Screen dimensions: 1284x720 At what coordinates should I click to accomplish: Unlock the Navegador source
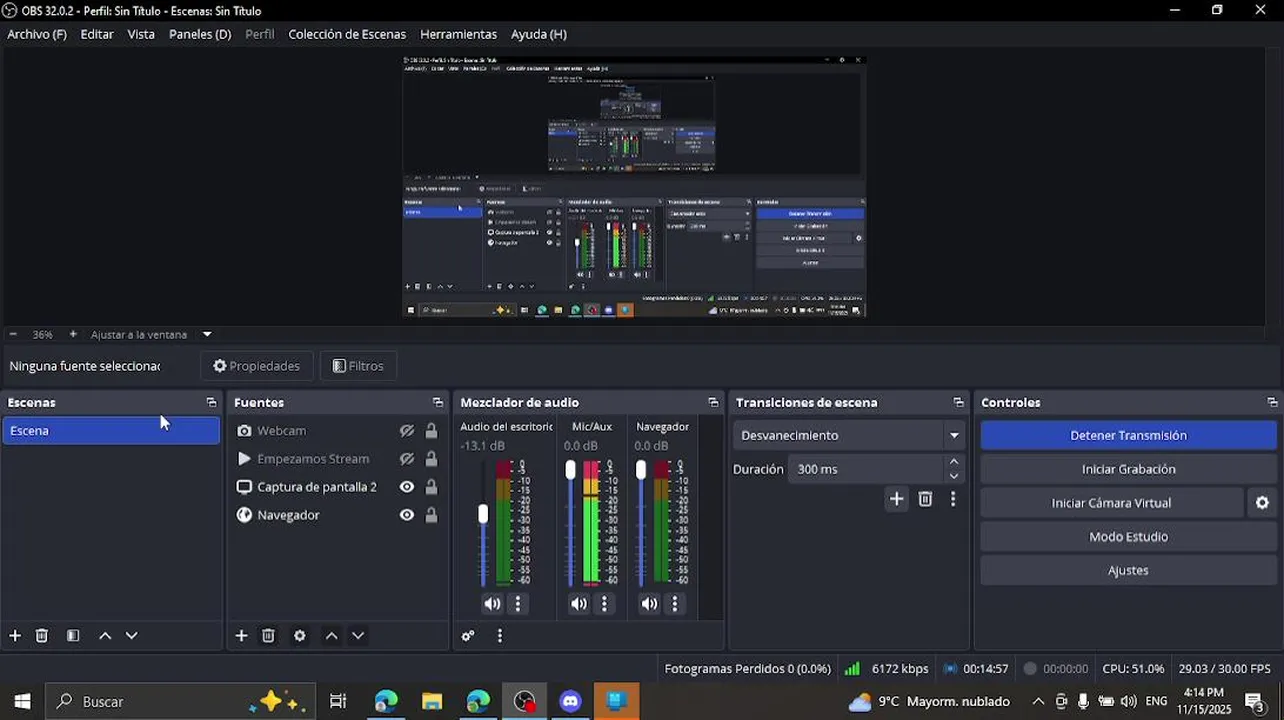(431, 515)
